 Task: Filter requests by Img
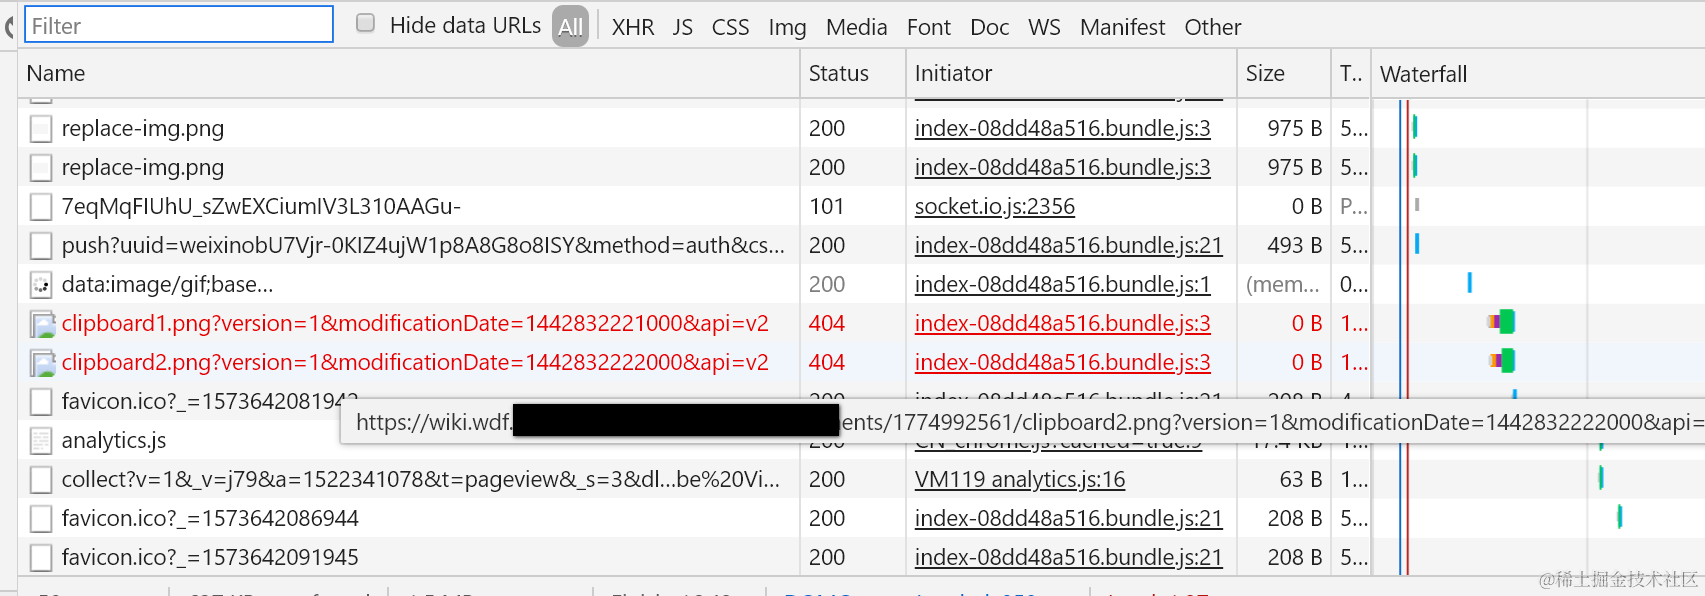pyautogui.click(x=787, y=27)
